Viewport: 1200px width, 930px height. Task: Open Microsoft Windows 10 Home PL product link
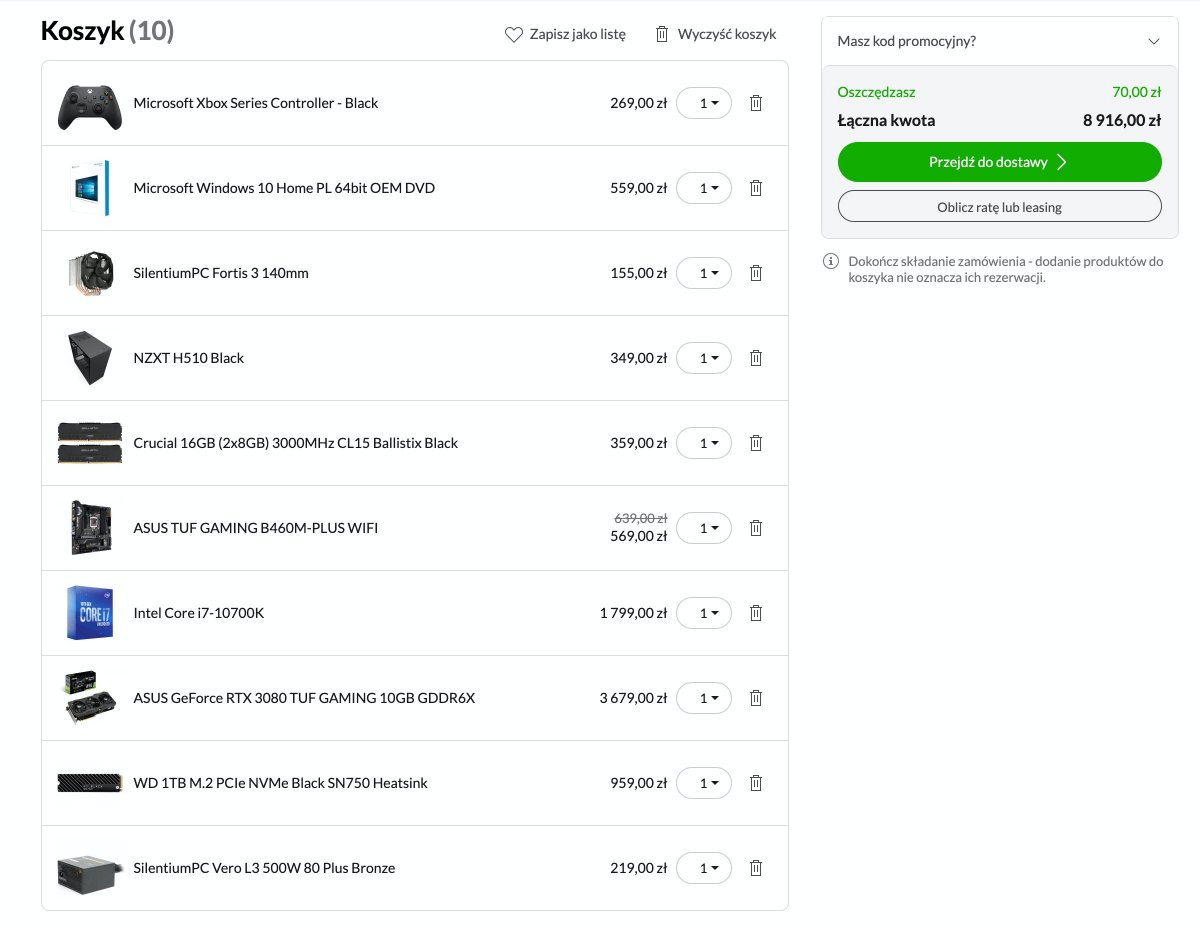coord(284,188)
